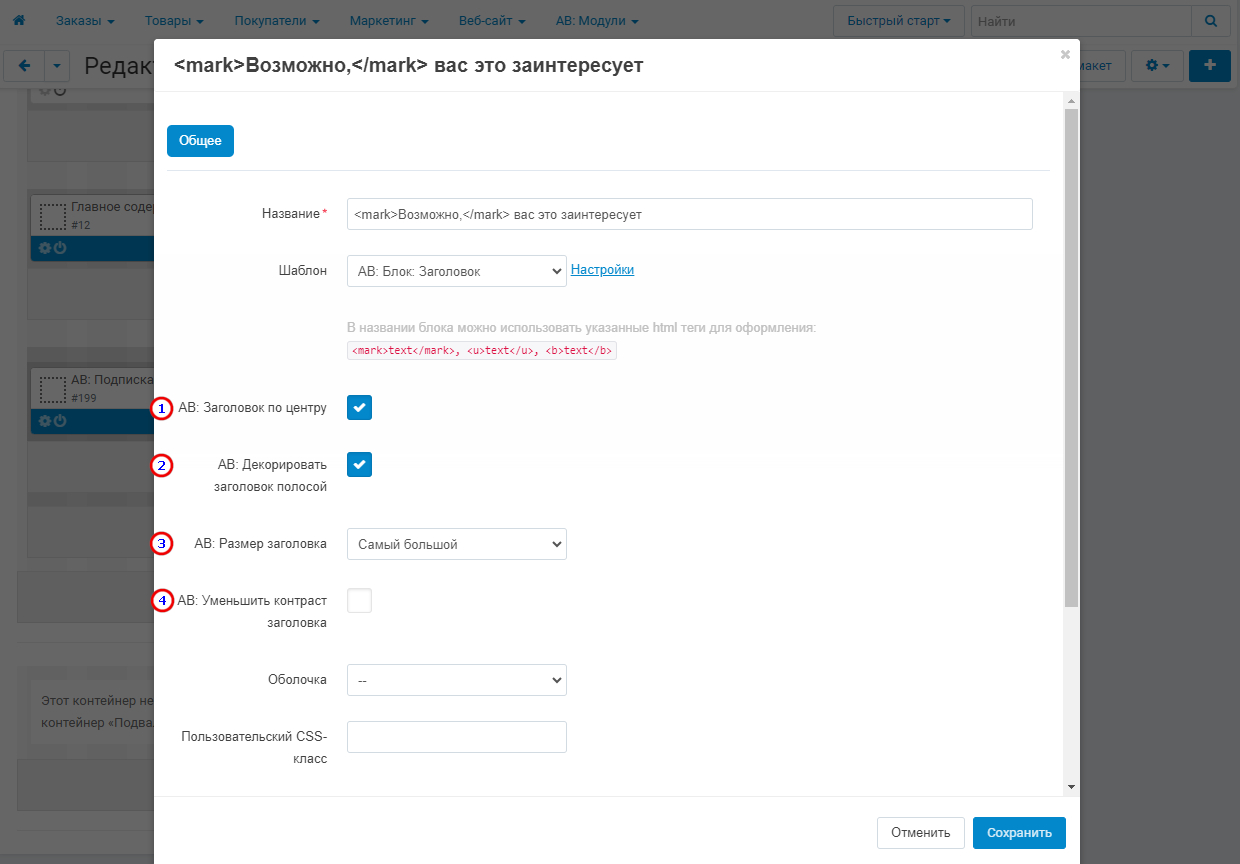Click the gear icon of block #12
Screen dimensions: 1240x864
click(x=44, y=248)
